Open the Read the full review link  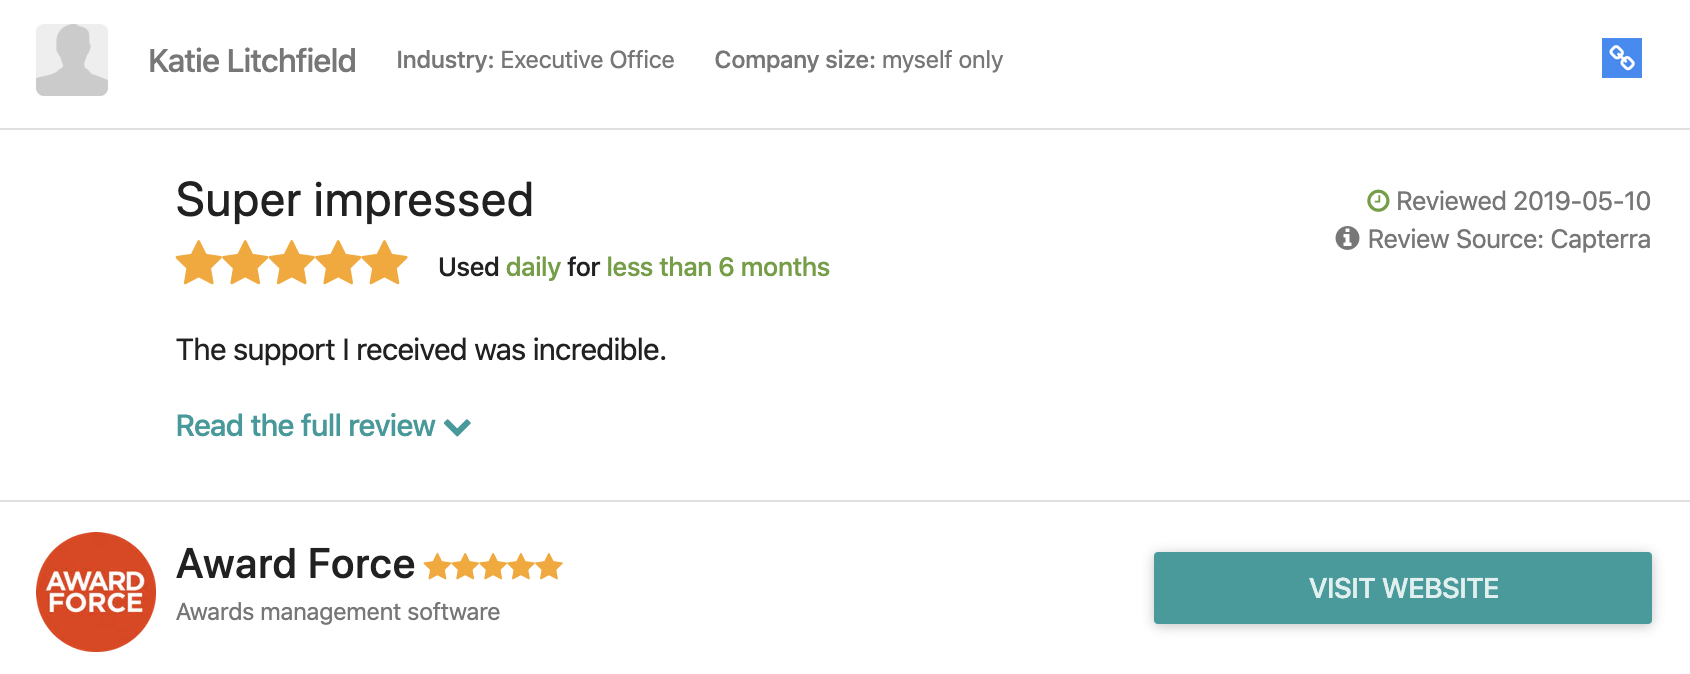coord(306,426)
